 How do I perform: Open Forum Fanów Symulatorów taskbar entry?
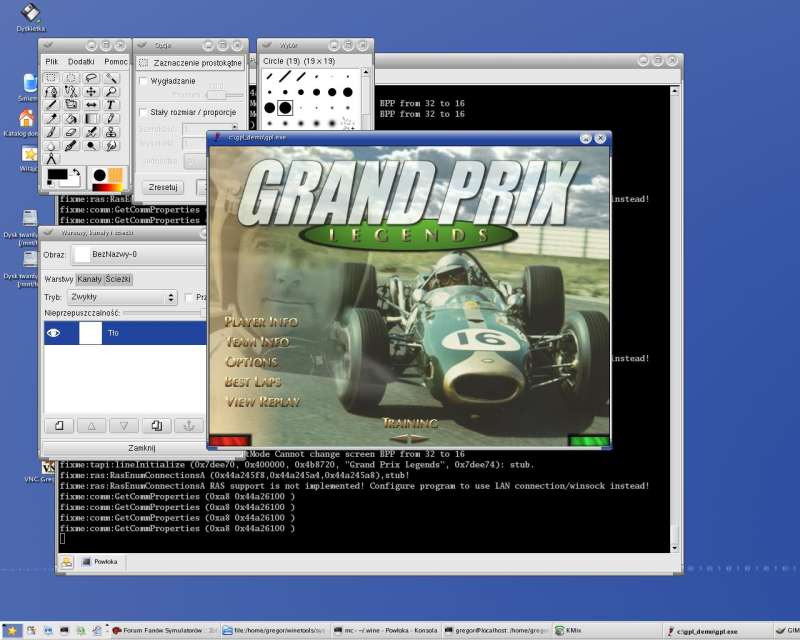coord(165,631)
